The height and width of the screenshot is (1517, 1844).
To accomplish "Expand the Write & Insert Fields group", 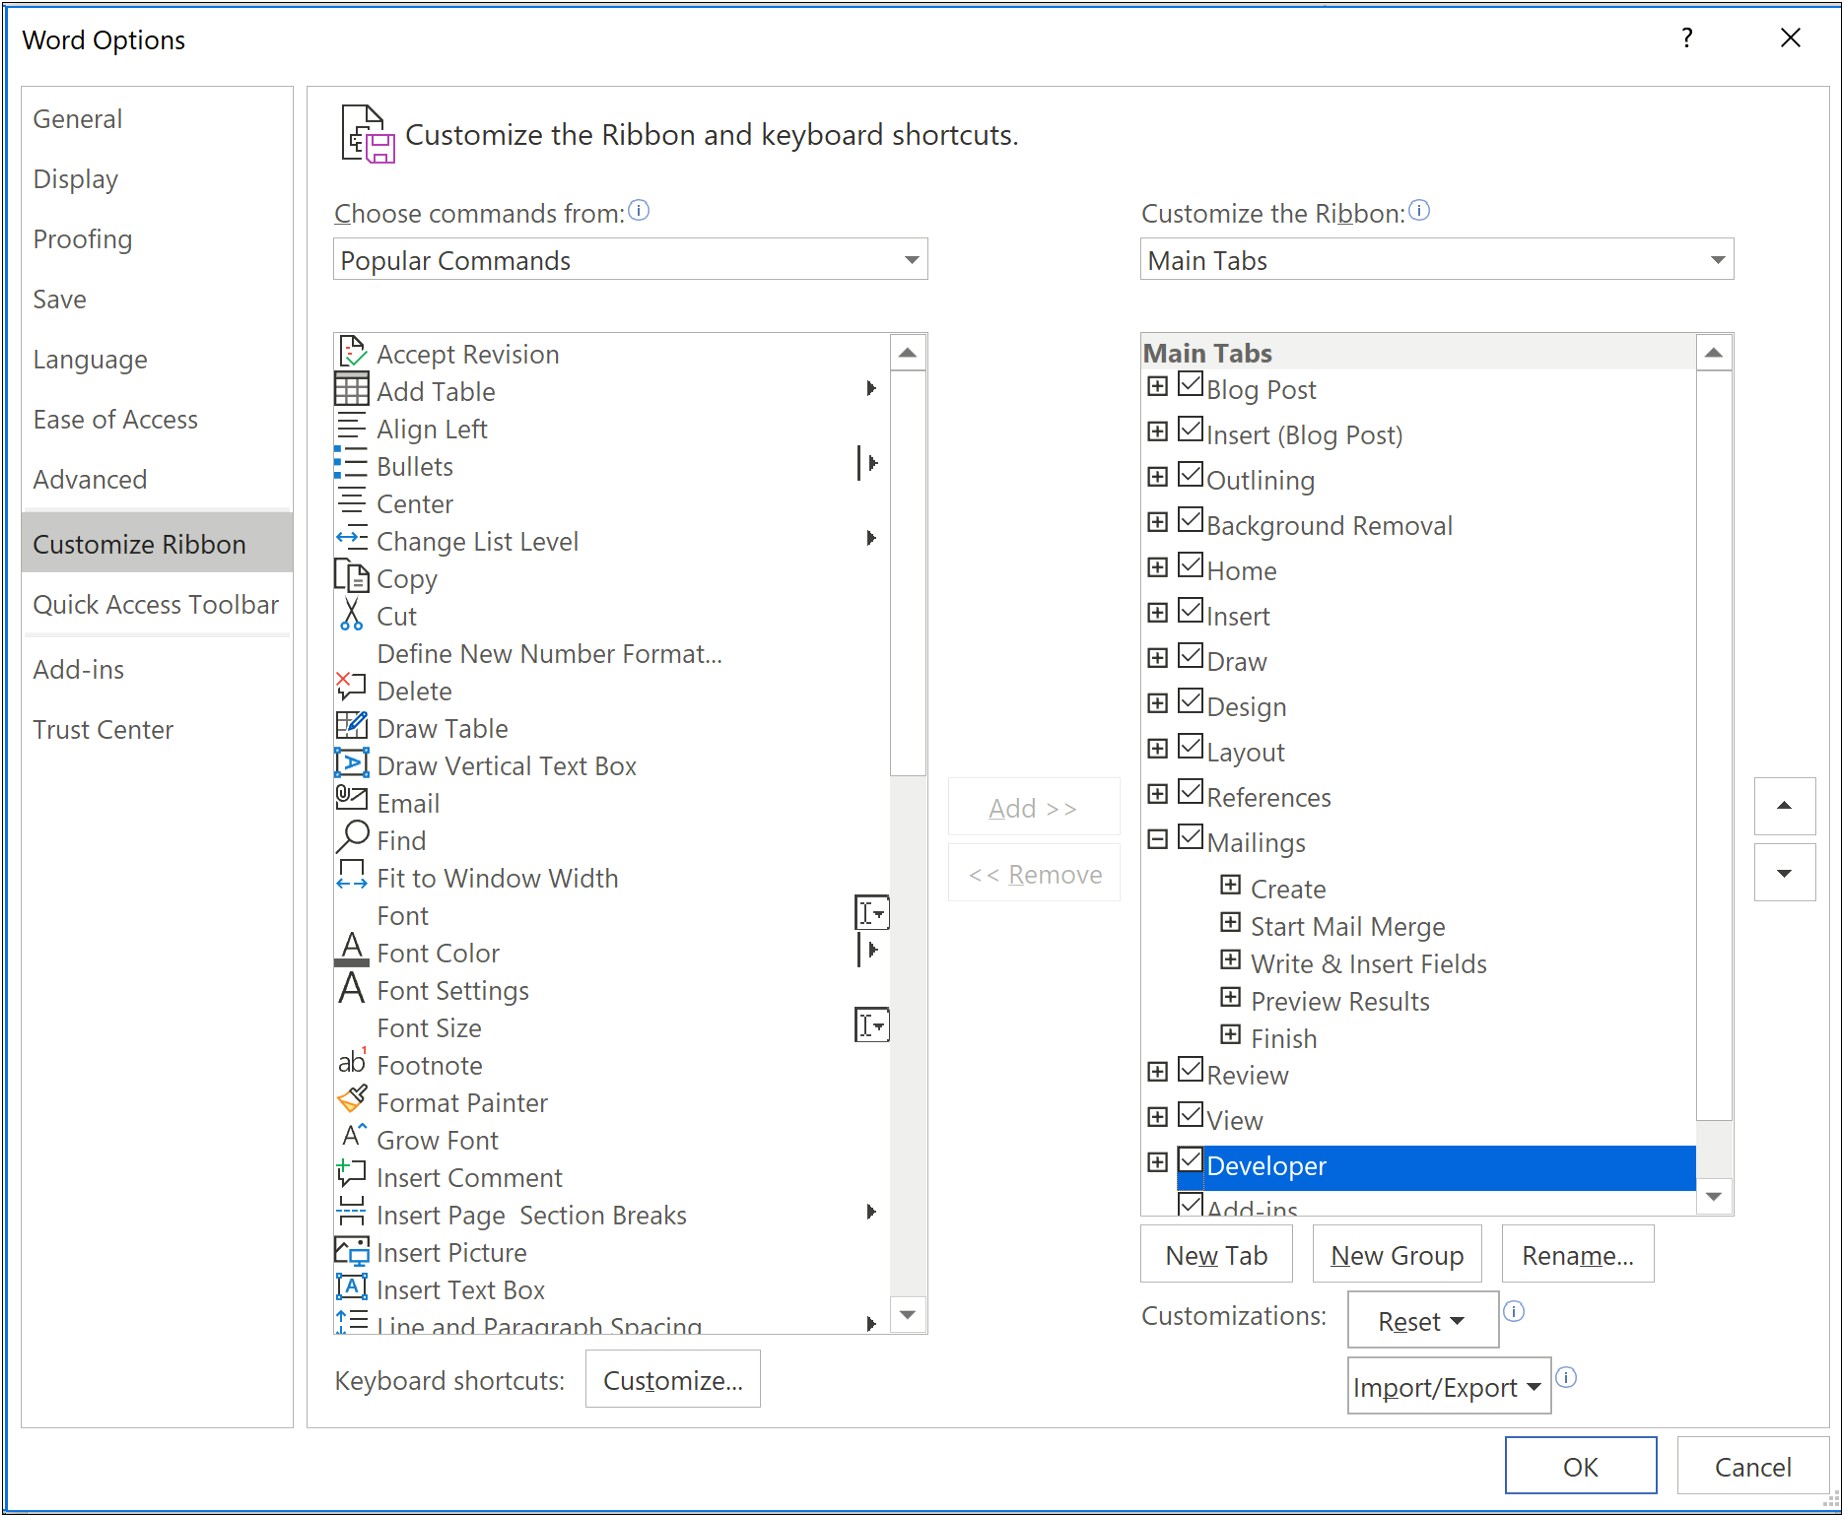I will [x=1231, y=960].
